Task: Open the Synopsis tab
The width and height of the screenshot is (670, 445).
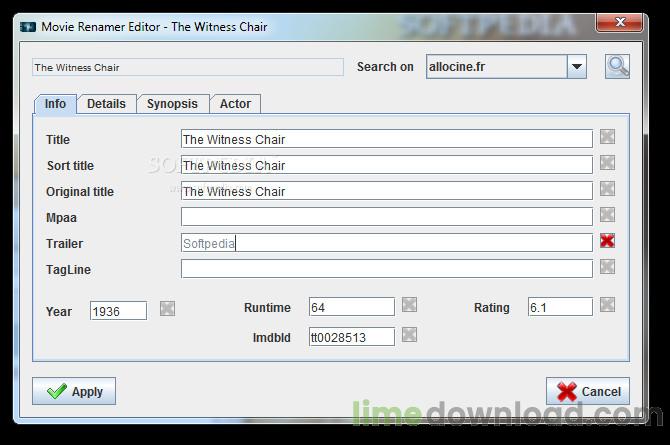Action: click(x=172, y=104)
